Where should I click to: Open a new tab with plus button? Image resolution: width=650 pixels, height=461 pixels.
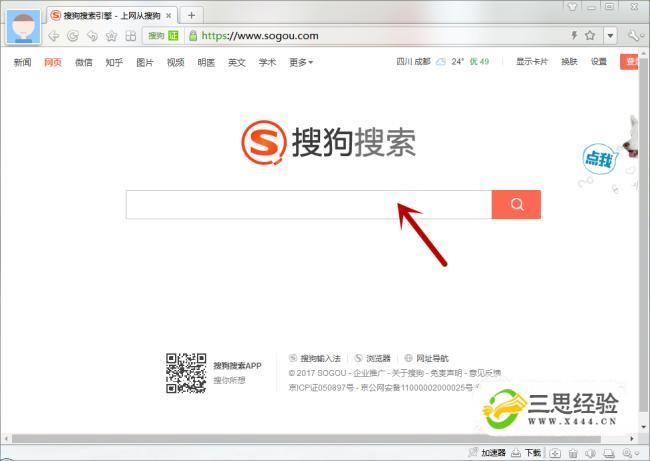191,15
